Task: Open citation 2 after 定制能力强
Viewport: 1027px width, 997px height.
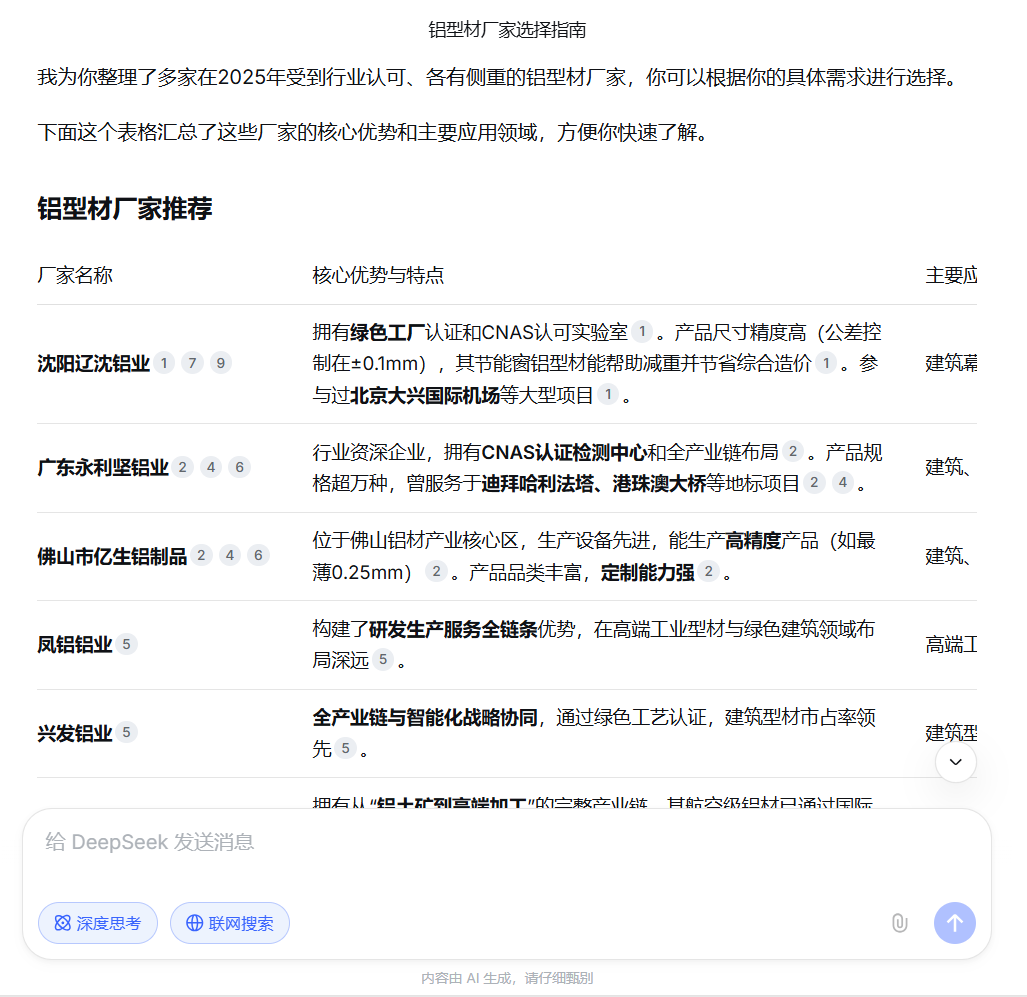Action: (x=709, y=572)
